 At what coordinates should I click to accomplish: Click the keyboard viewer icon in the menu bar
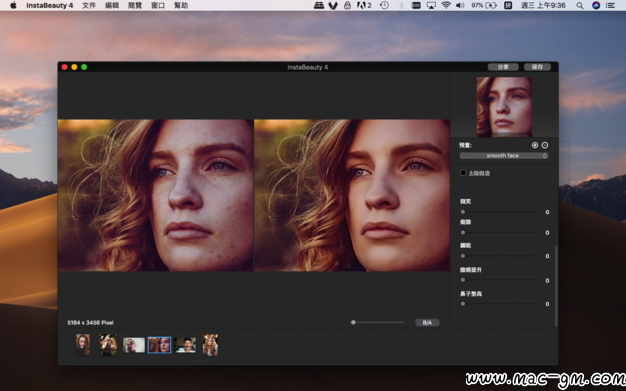(416, 5)
